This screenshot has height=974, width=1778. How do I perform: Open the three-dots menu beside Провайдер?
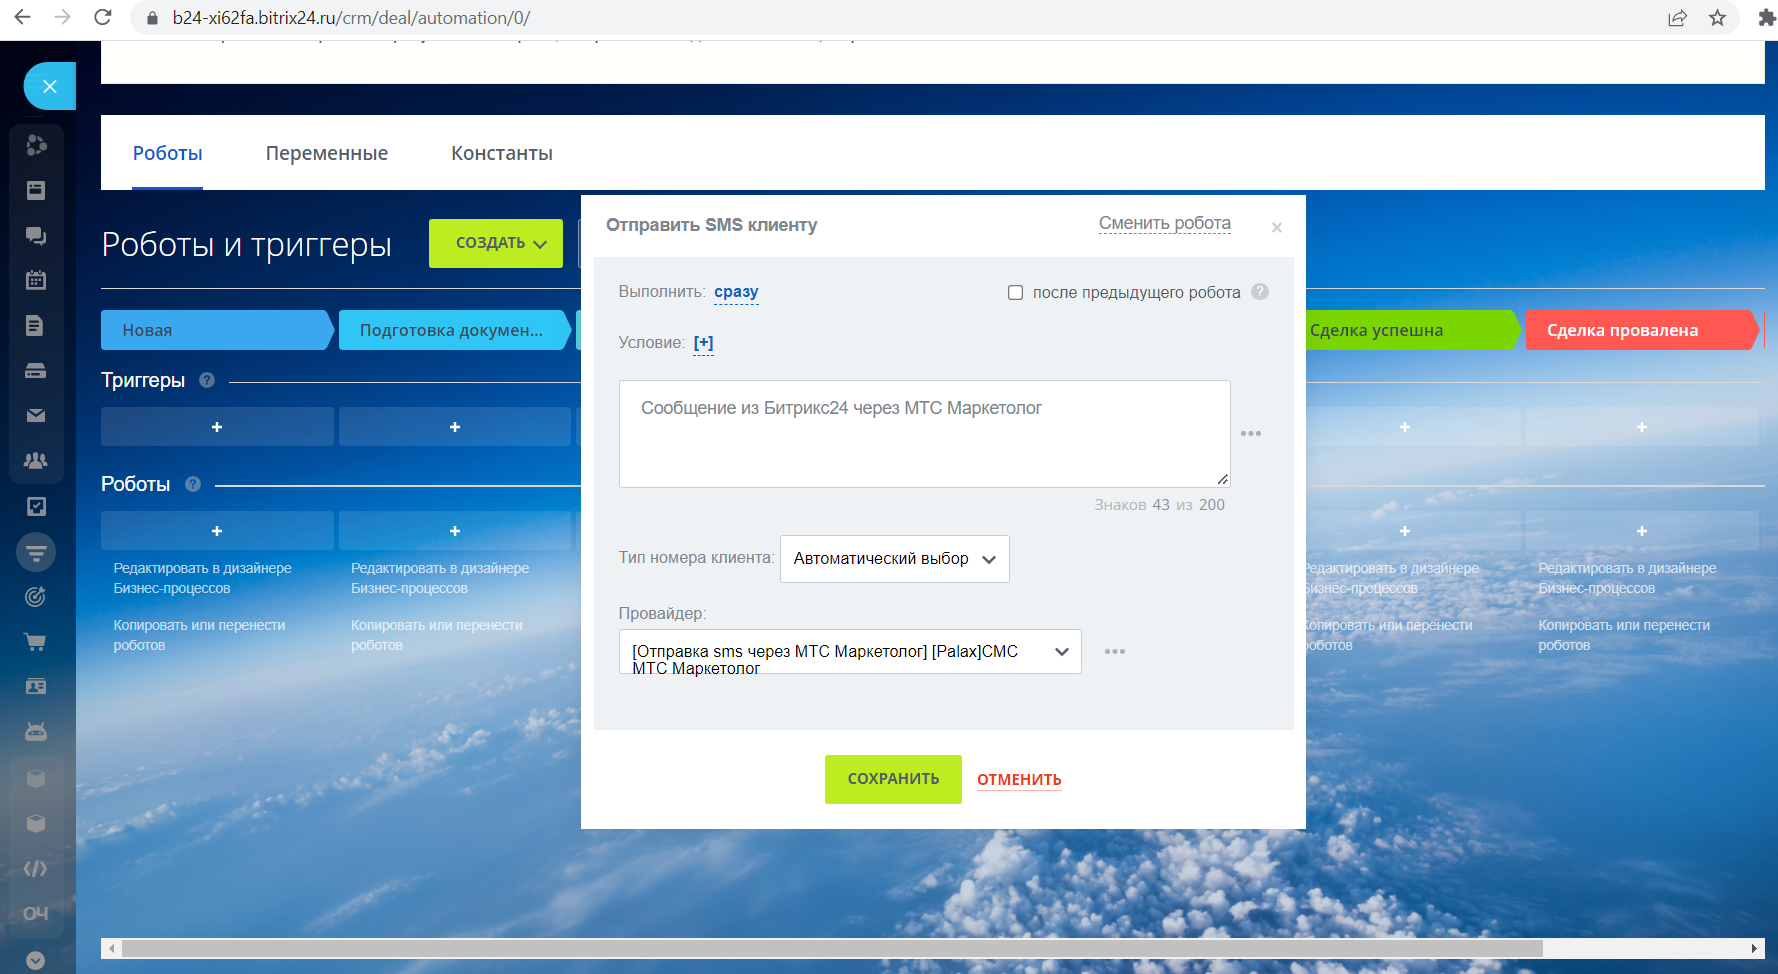click(x=1115, y=652)
